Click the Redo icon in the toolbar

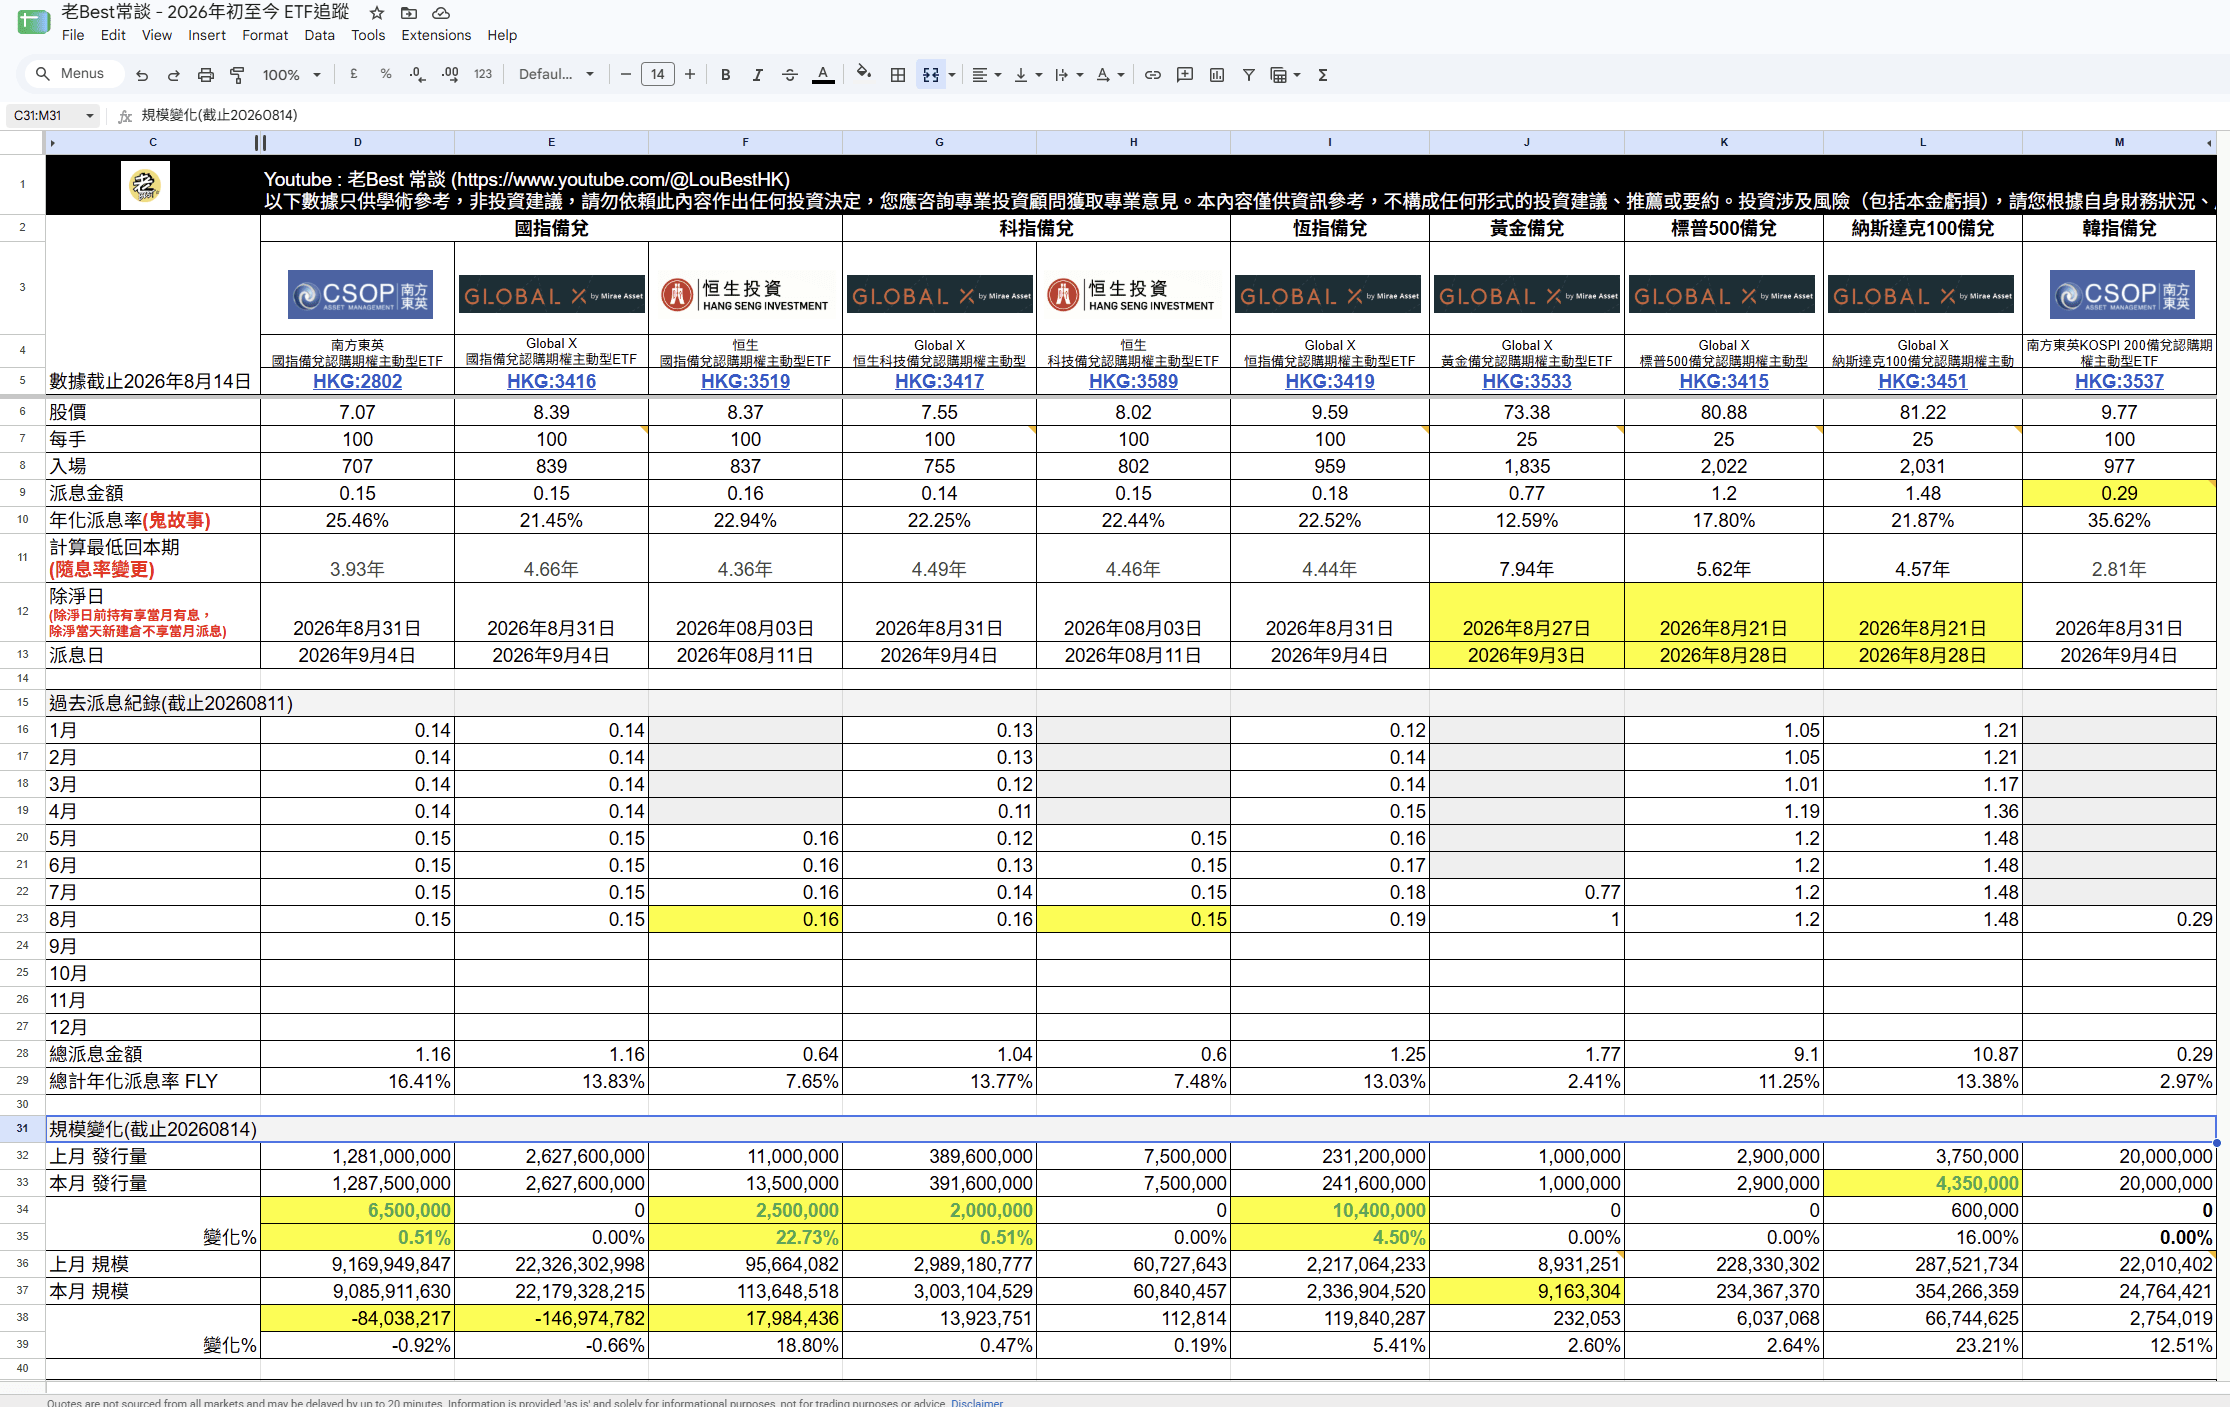point(174,75)
